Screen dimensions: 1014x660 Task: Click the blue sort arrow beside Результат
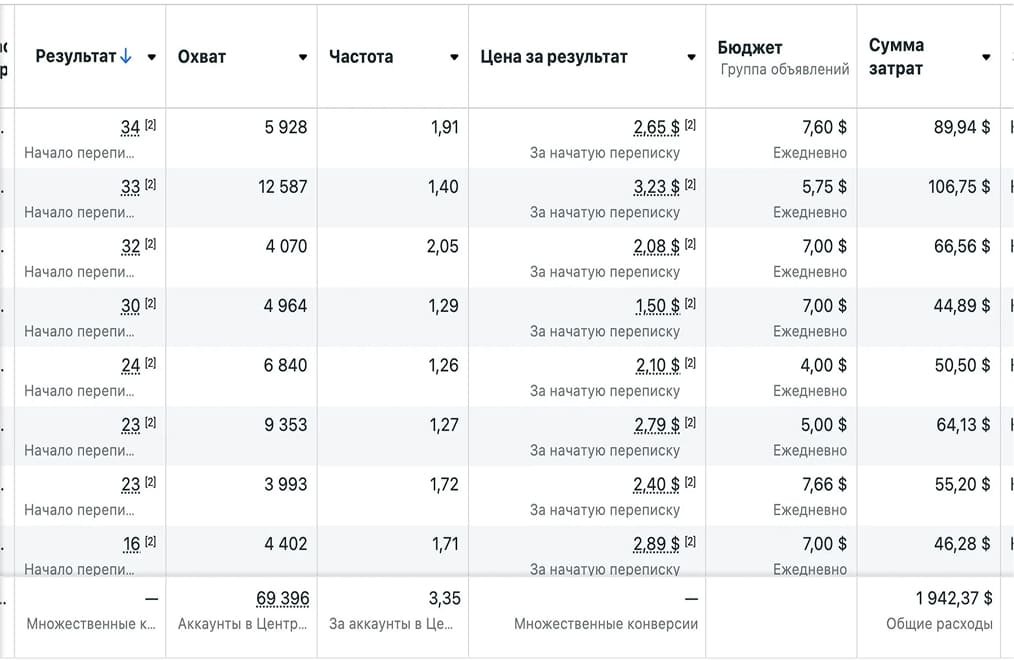126,57
